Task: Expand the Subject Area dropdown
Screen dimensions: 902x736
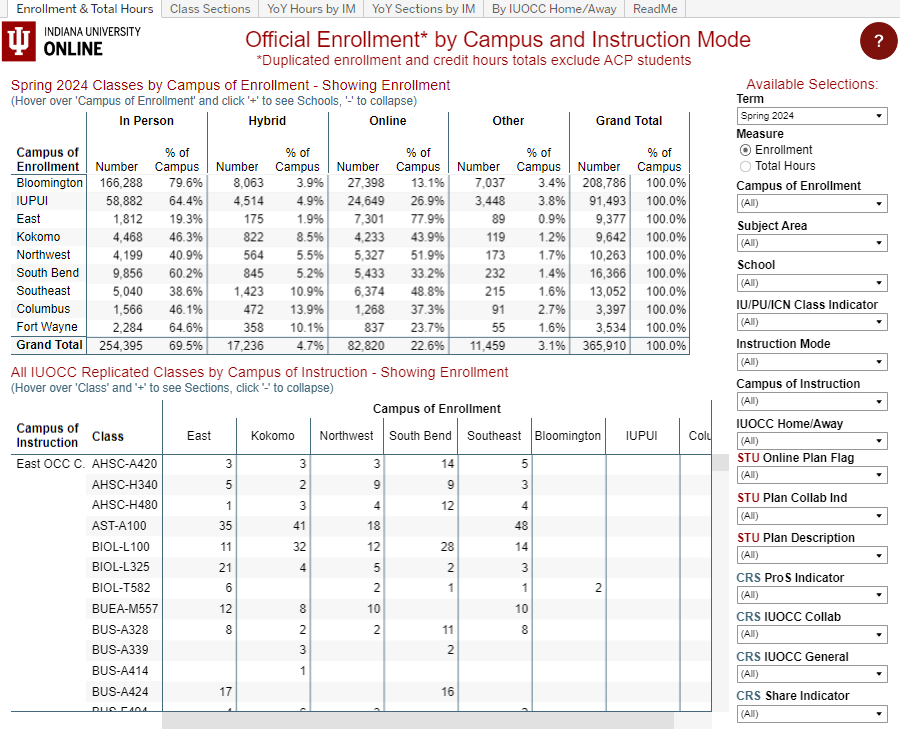Action: pyautogui.click(x=811, y=242)
